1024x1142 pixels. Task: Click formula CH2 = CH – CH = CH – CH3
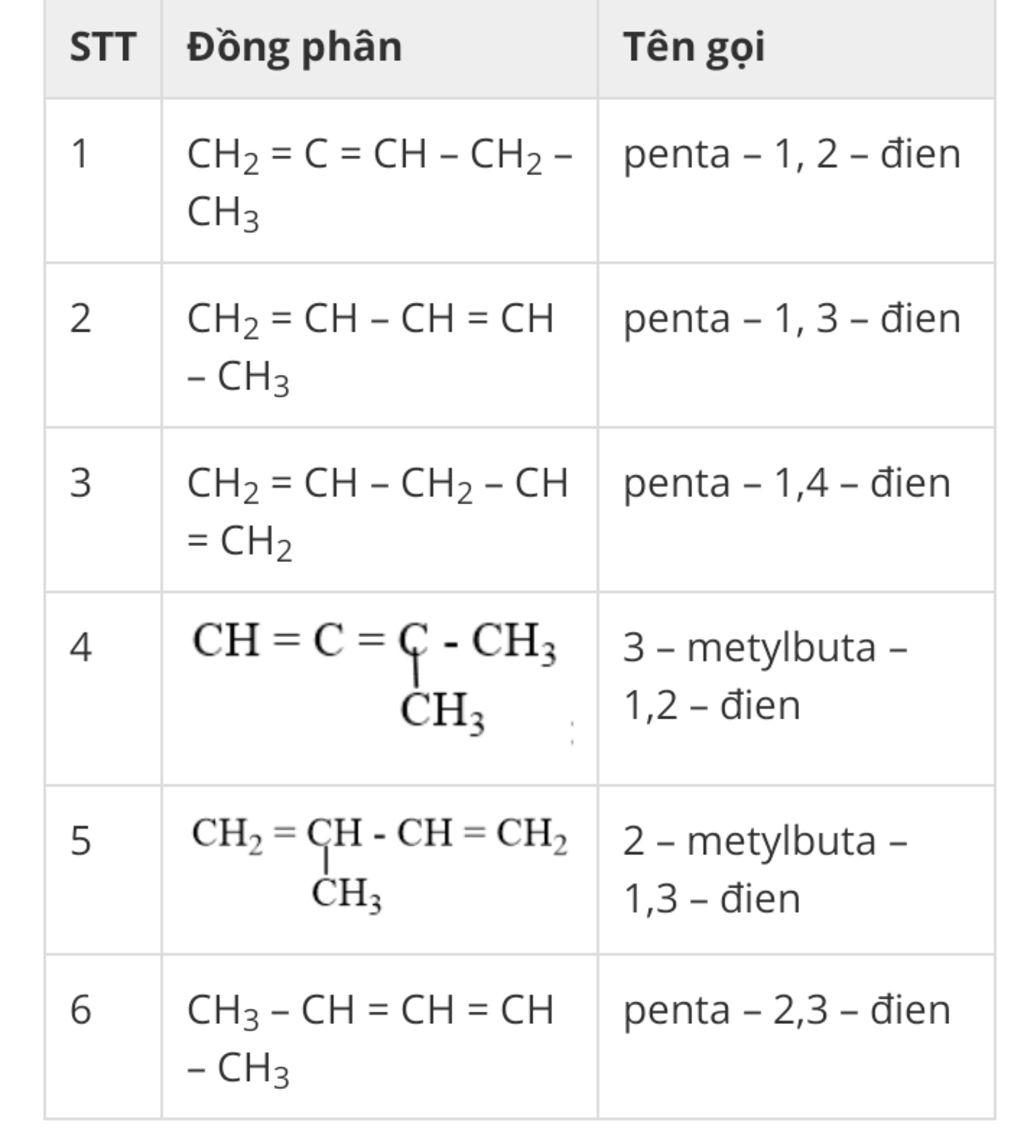tap(370, 347)
